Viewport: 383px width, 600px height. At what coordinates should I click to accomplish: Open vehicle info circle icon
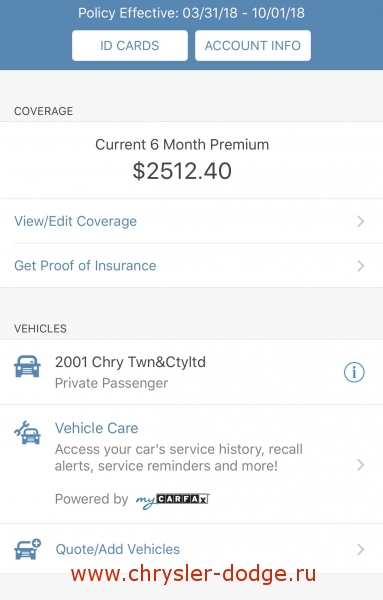point(354,372)
